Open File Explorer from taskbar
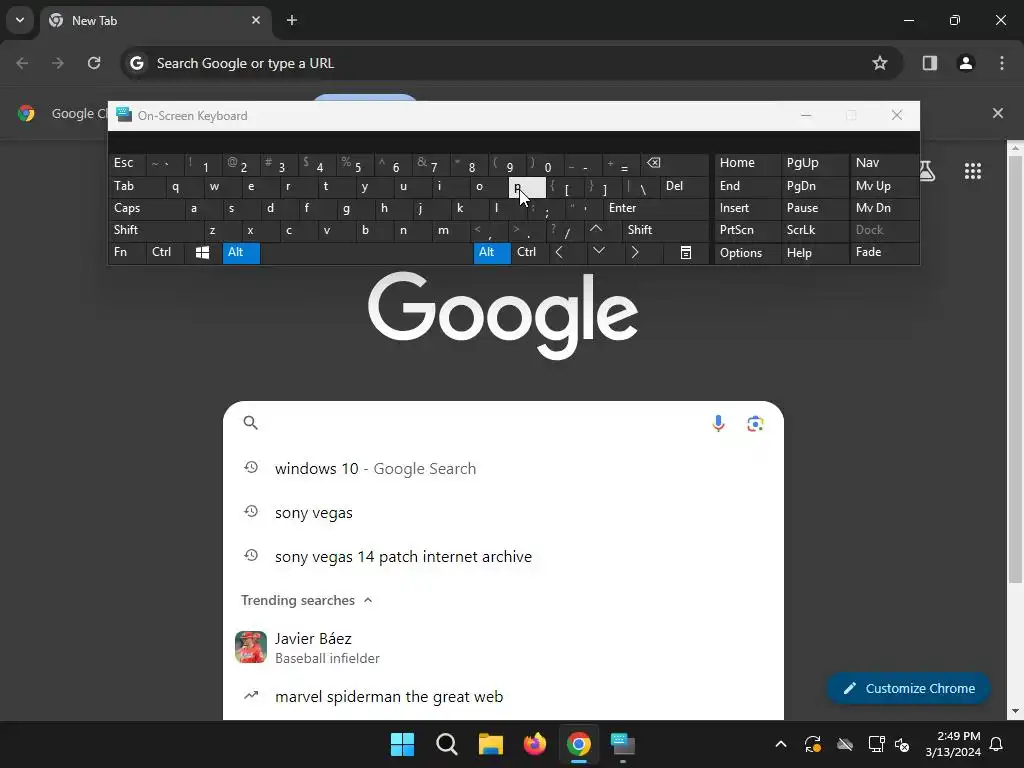1024x768 pixels. pos(490,744)
